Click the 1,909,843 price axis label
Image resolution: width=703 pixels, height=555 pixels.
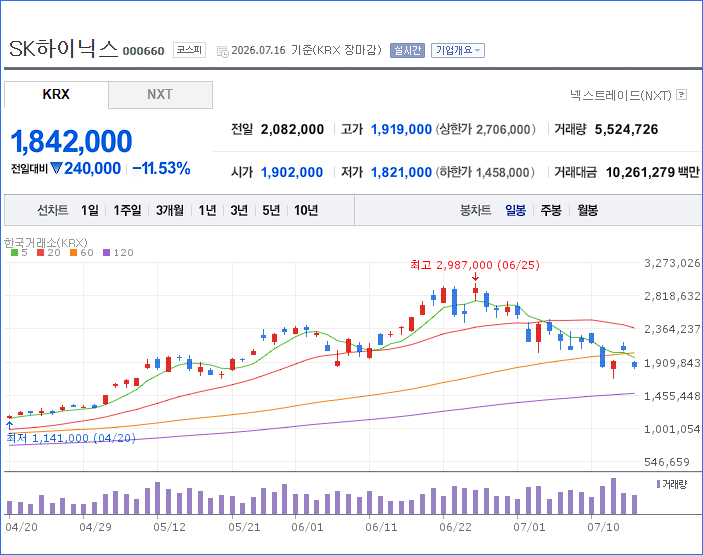672,363
